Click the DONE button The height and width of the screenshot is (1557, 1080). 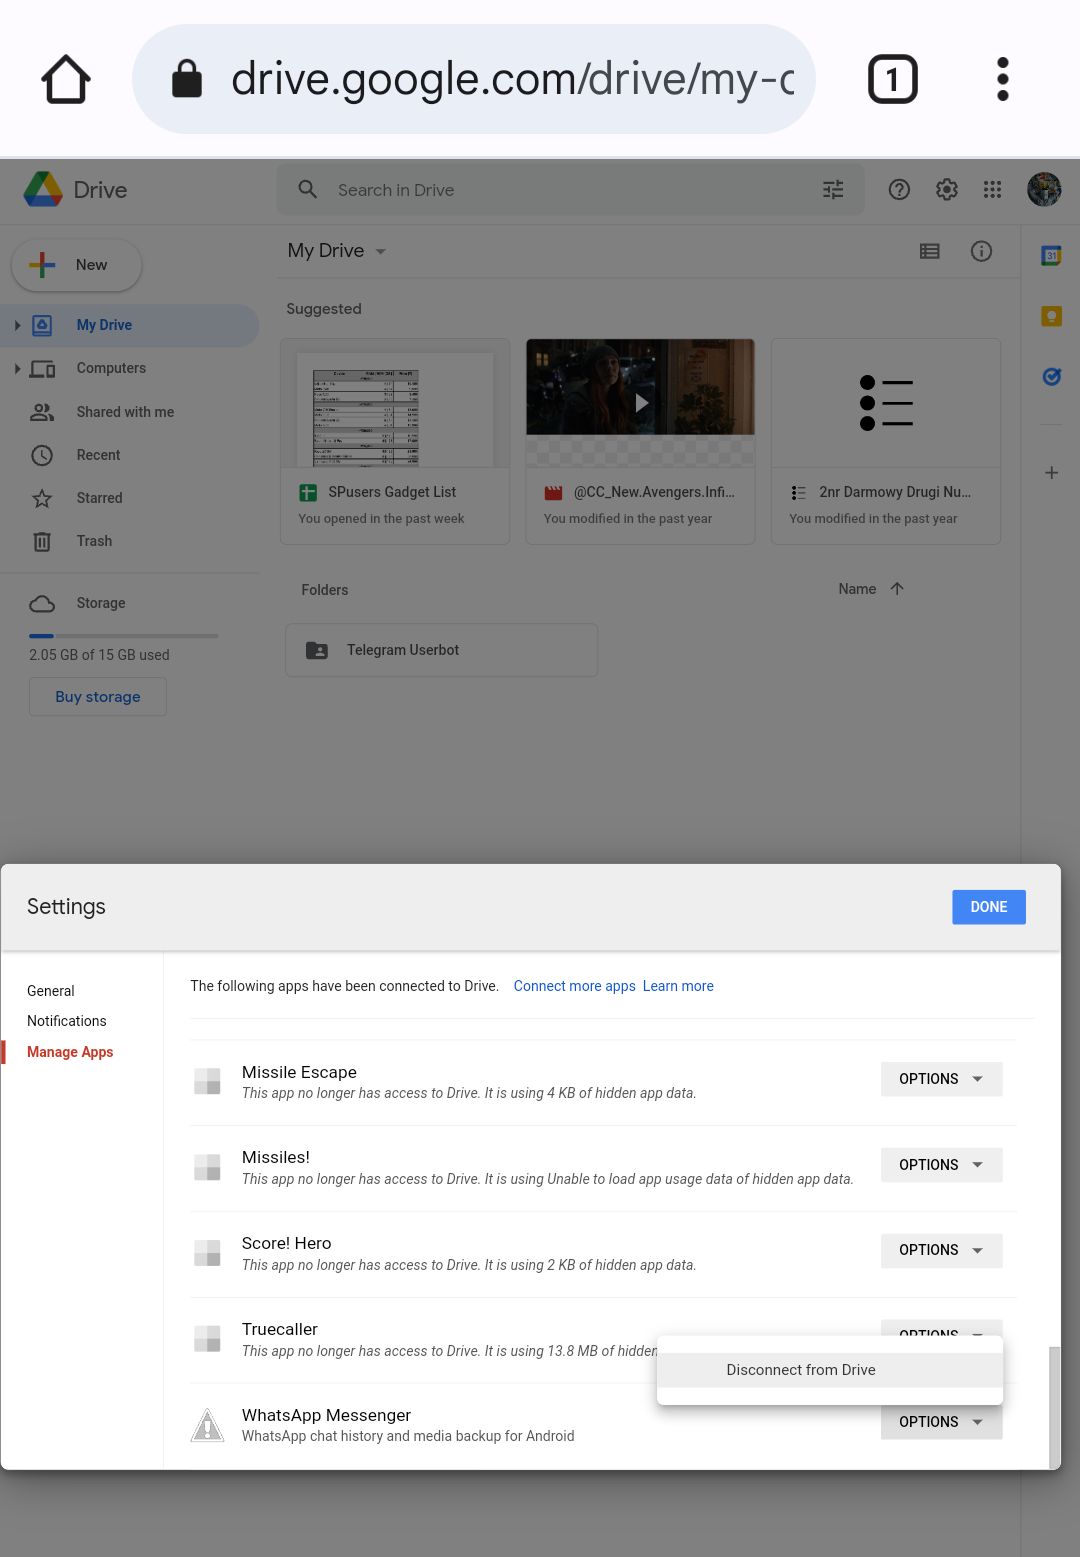[x=988, y=907]
